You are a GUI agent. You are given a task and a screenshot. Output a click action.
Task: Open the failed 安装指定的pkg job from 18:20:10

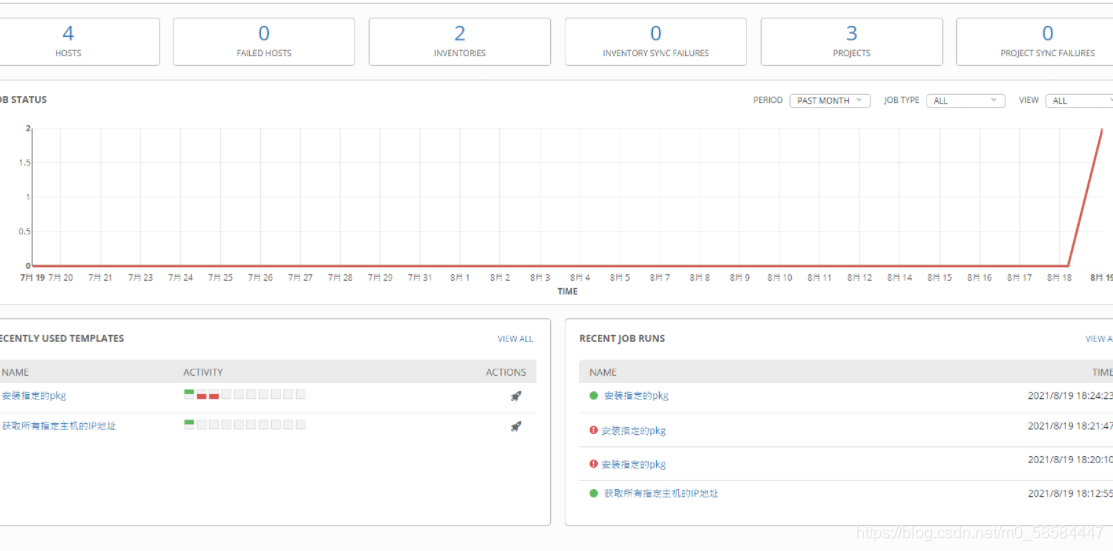[633, 464]
